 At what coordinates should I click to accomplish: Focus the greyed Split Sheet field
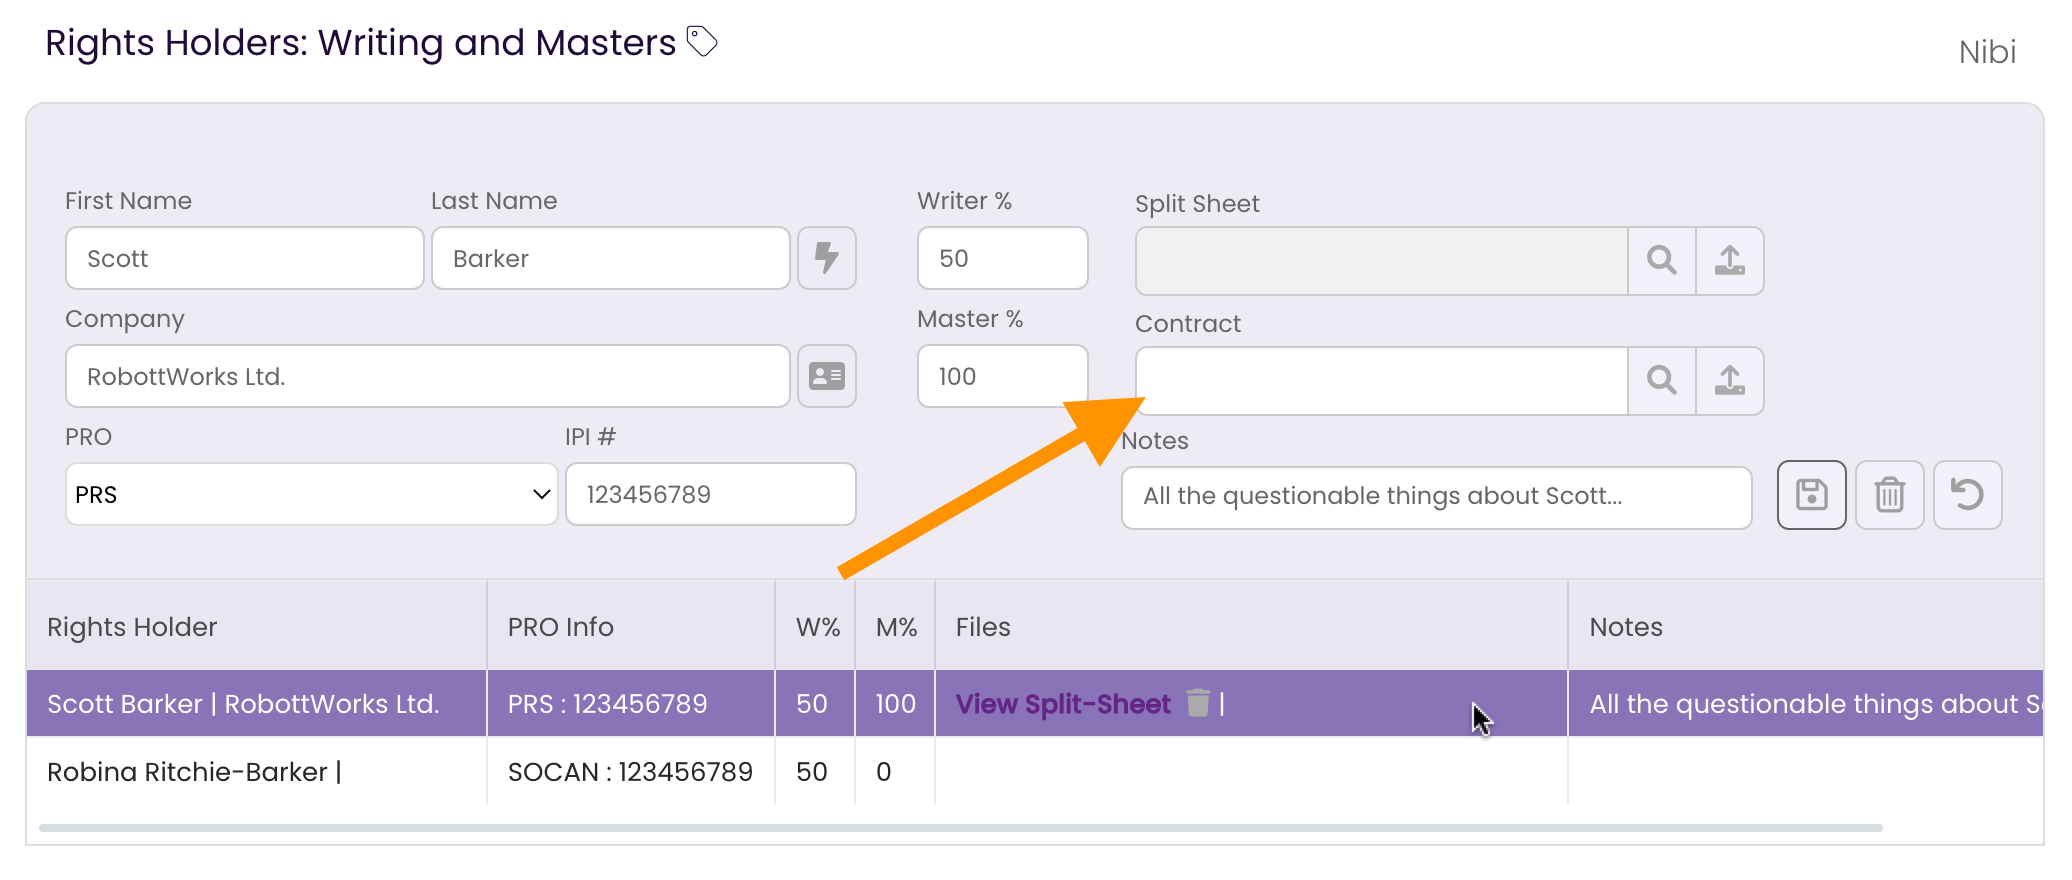1382,260
